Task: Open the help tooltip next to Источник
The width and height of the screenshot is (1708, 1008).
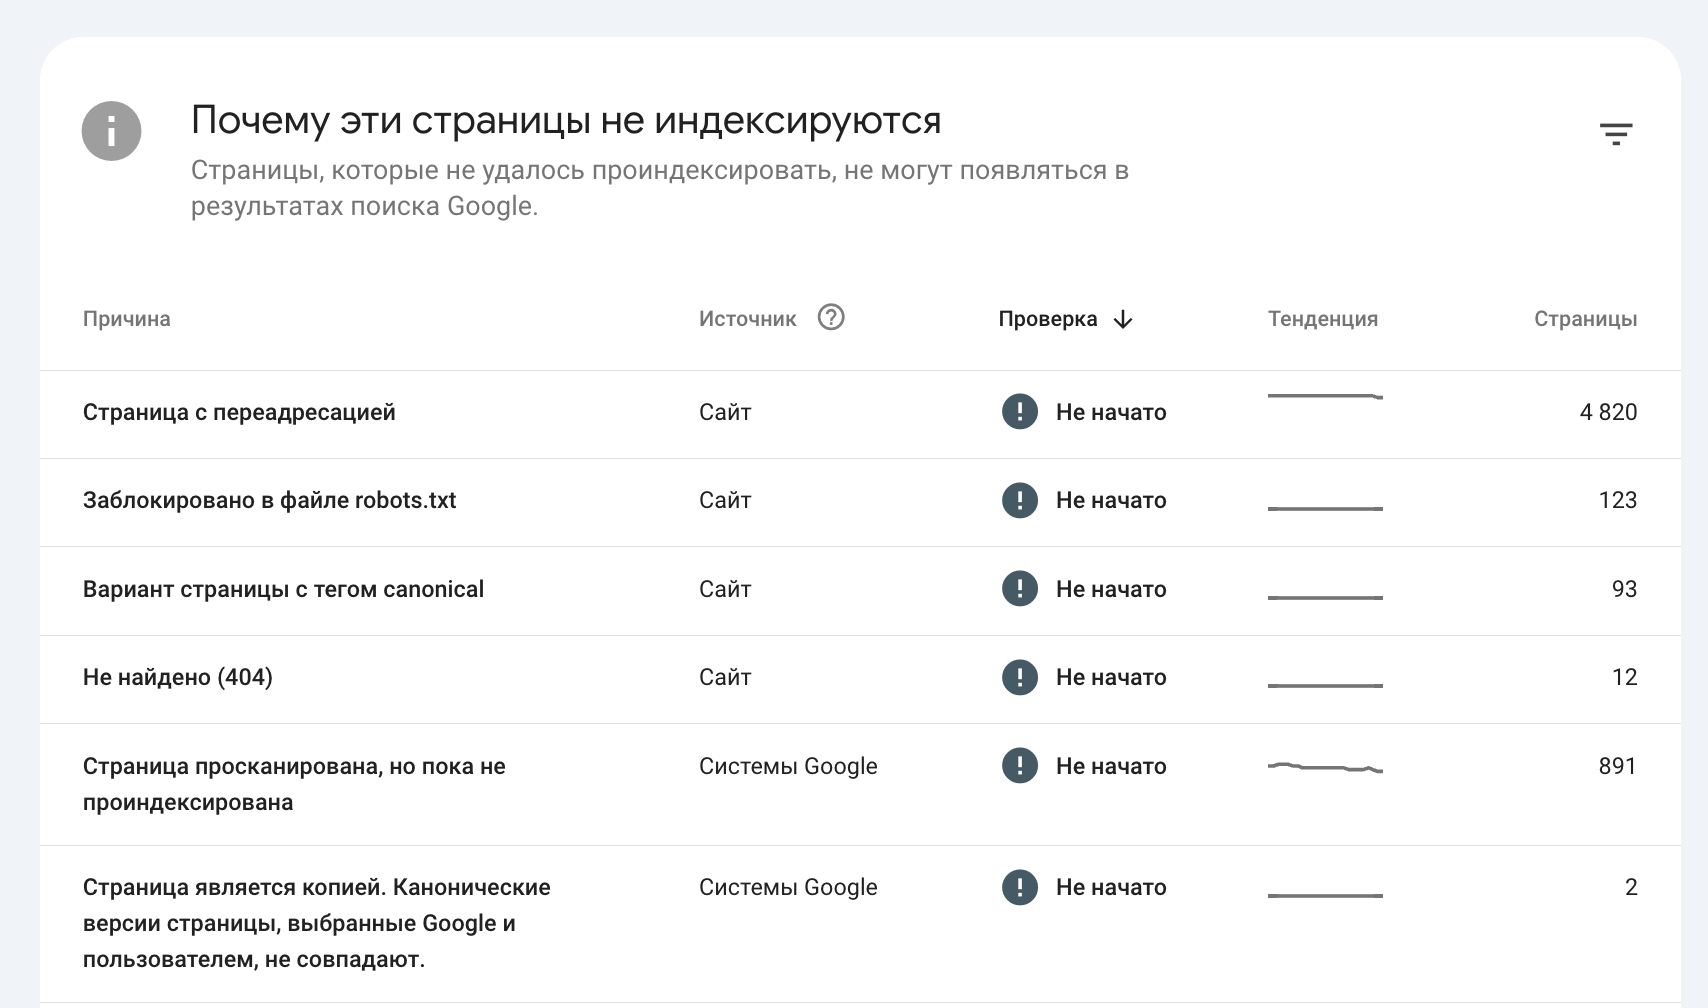Action: pos(830,318)
